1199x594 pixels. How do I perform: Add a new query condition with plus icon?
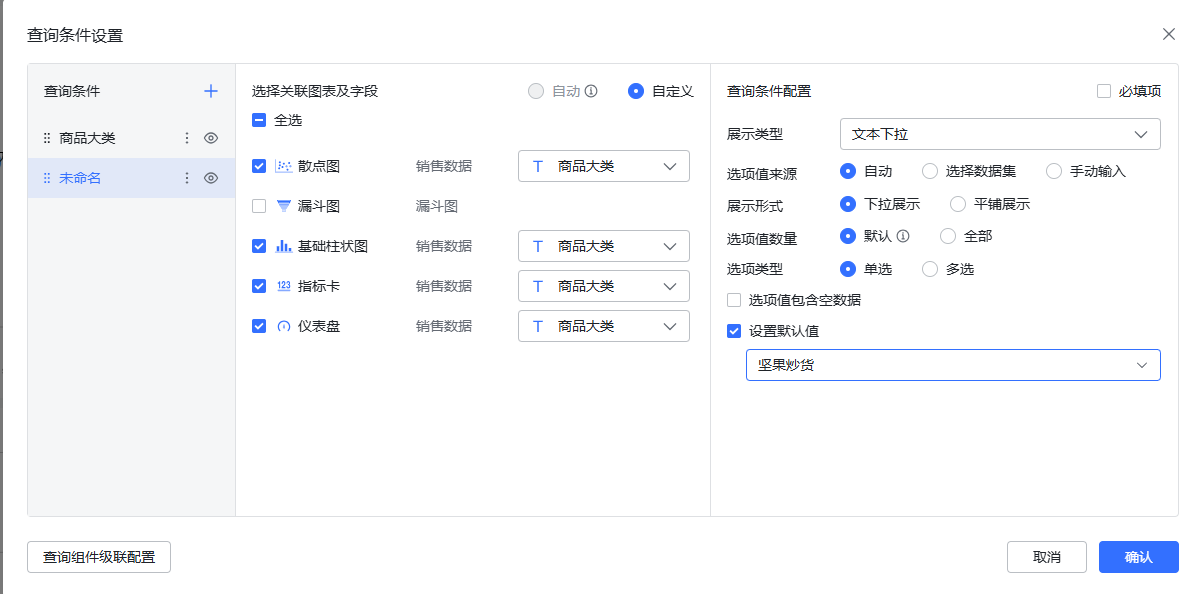211,91
